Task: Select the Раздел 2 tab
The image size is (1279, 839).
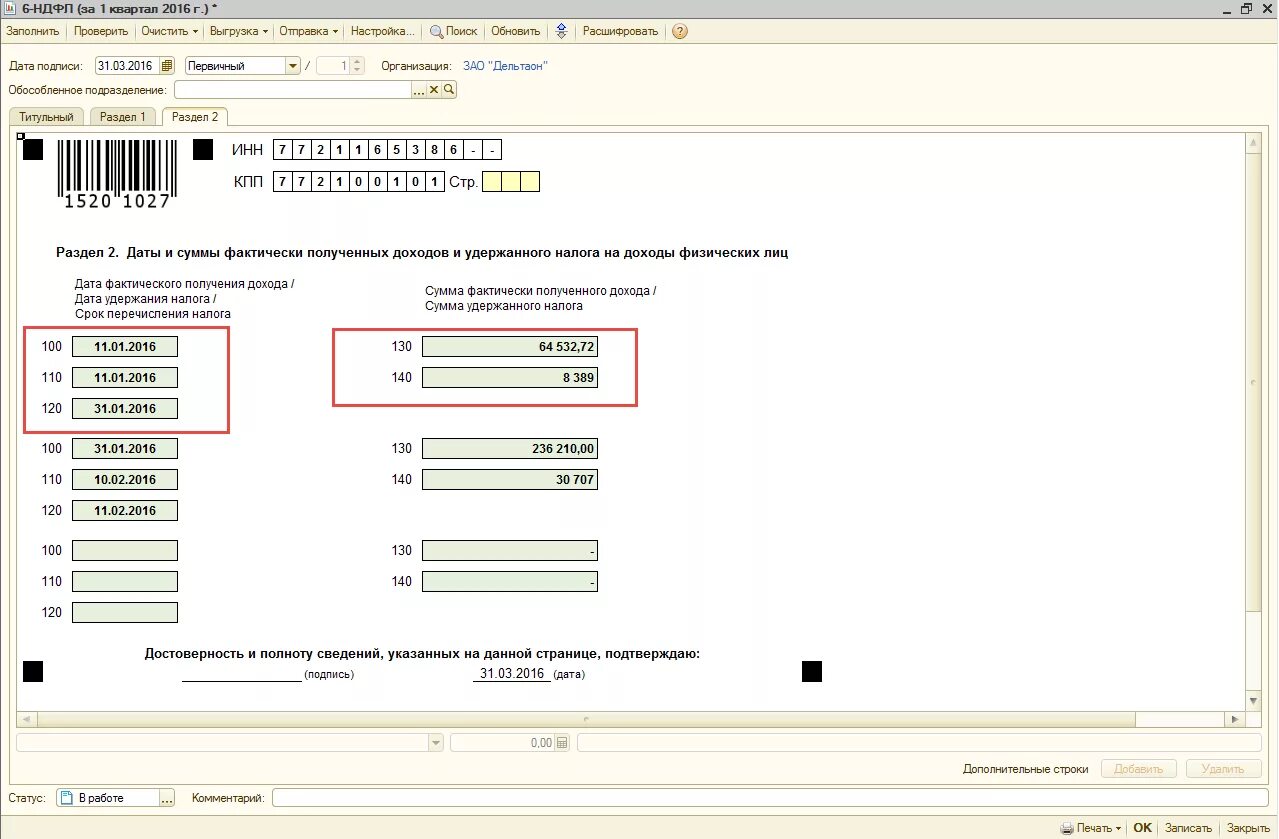Action: [x=195, y=117]
